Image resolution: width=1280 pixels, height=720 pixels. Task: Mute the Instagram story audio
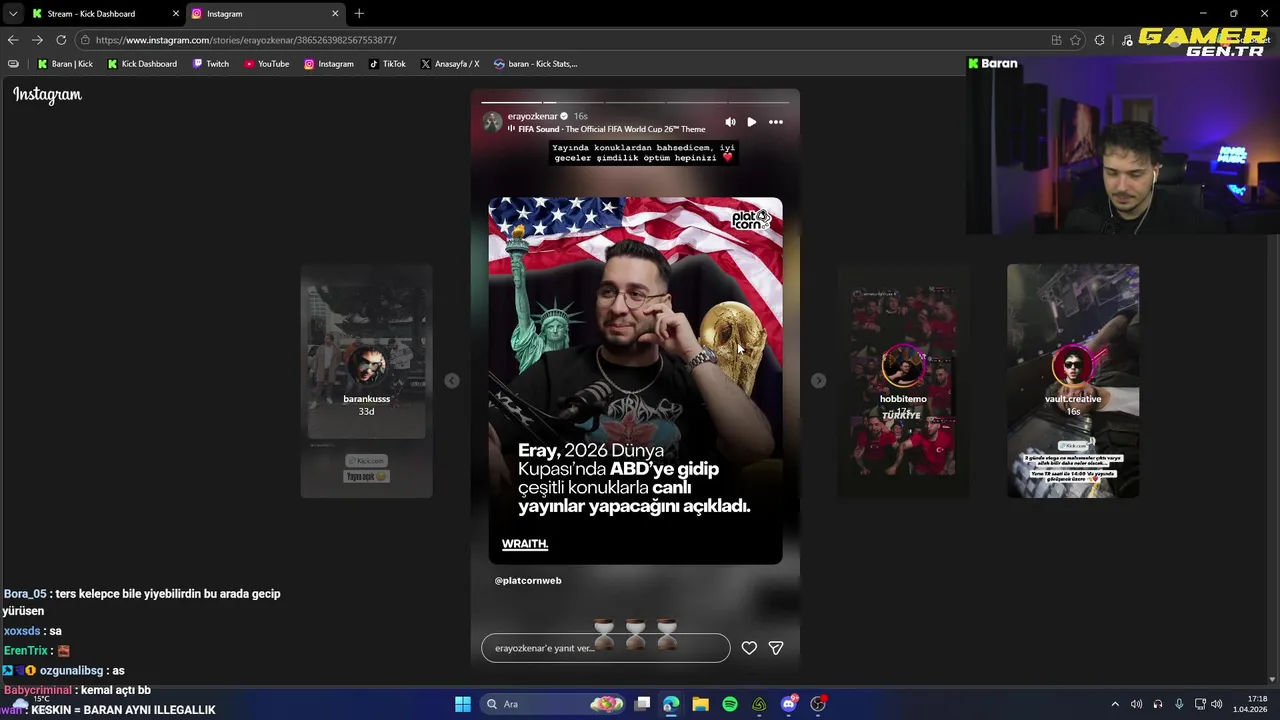(x=730, y=122)
